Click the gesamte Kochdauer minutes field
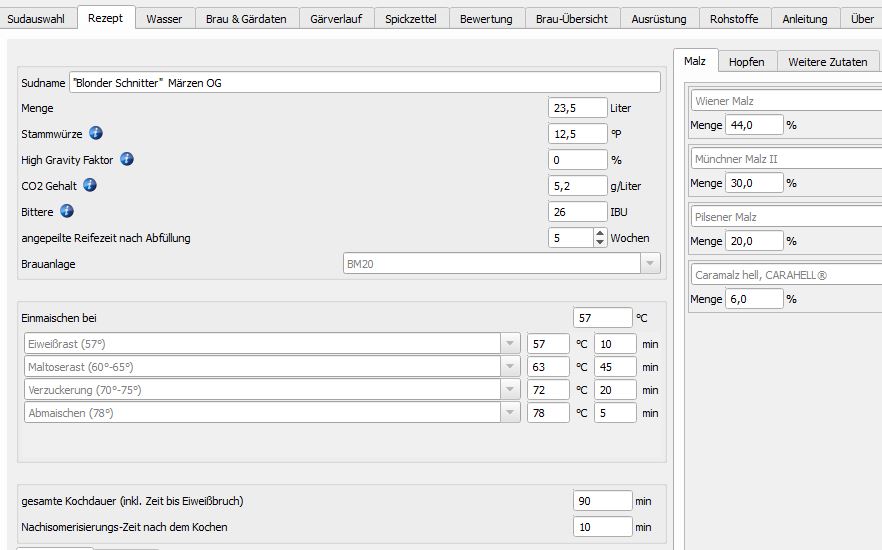The image size is (882, 550). [x=602, y=501]
